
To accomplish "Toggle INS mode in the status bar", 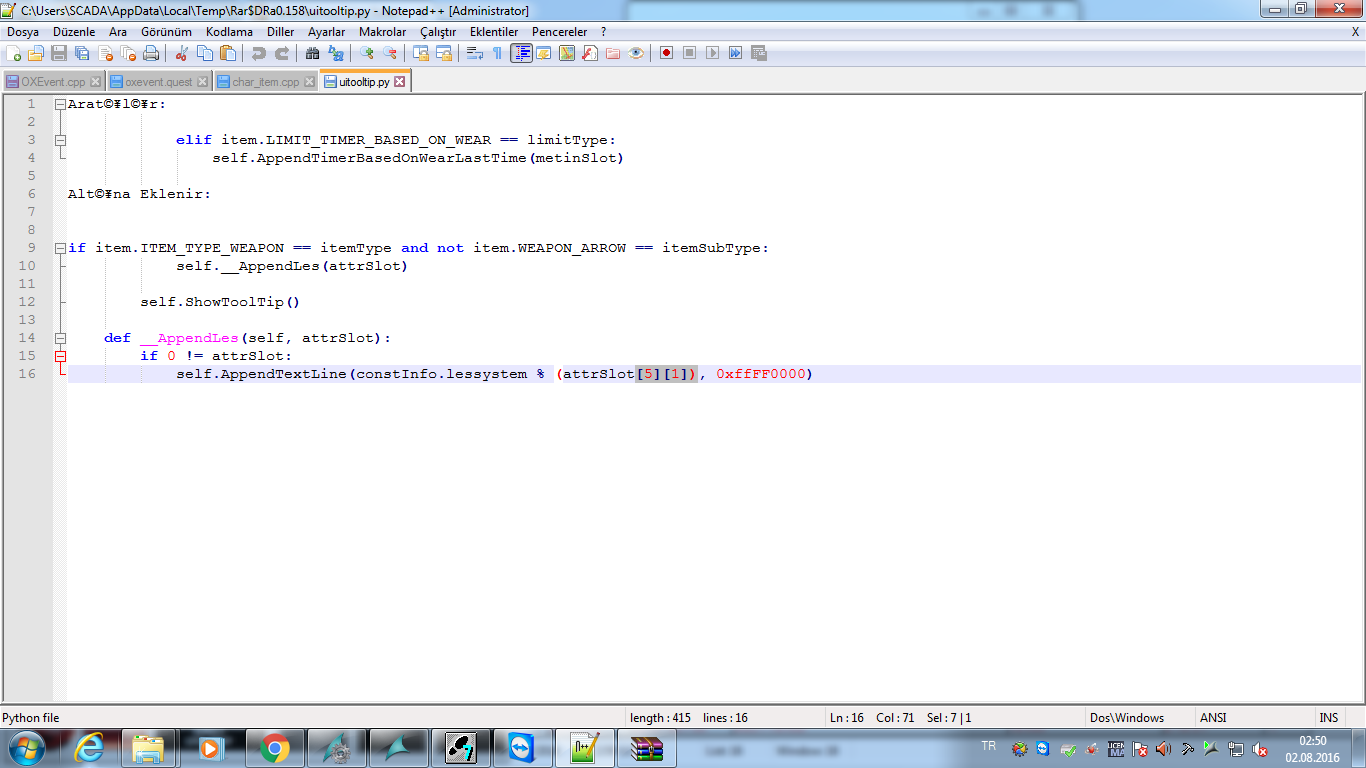I will (x=1328, y=718).
